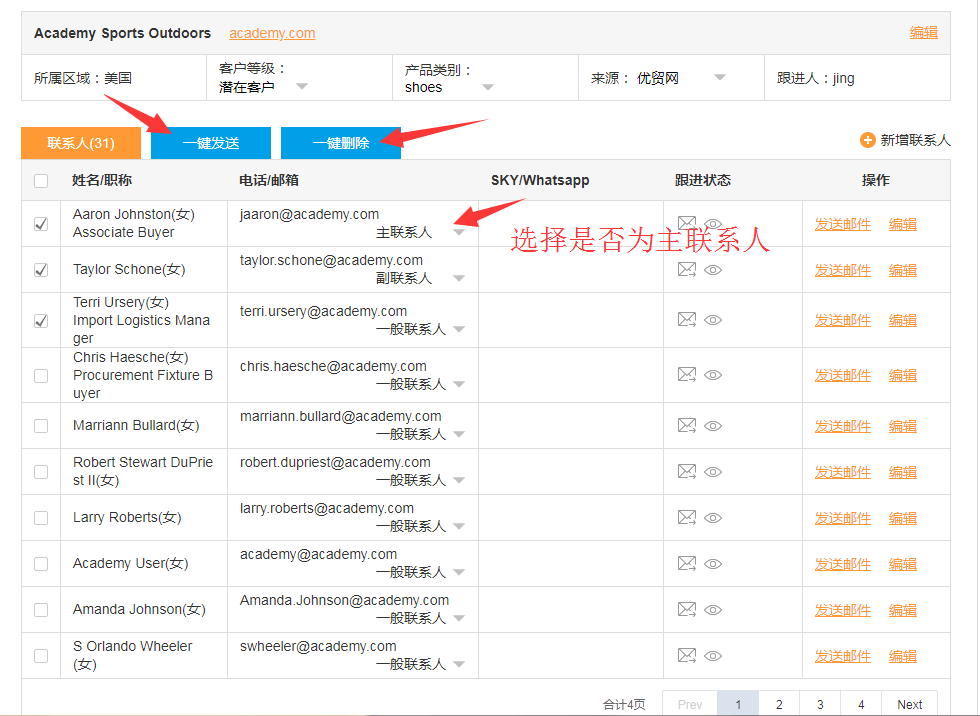Image resolution: width=980 pixels, height=716 pixels.
Task: Click eye icon in Marriann Bullard row
Action: (713, 426)
